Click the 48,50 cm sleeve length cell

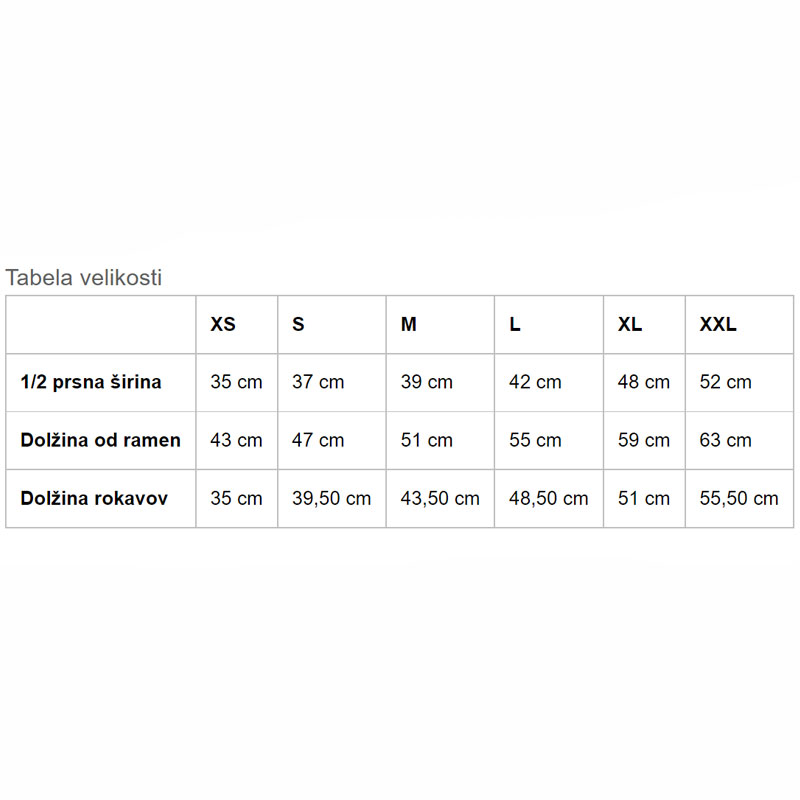point(548,498)
